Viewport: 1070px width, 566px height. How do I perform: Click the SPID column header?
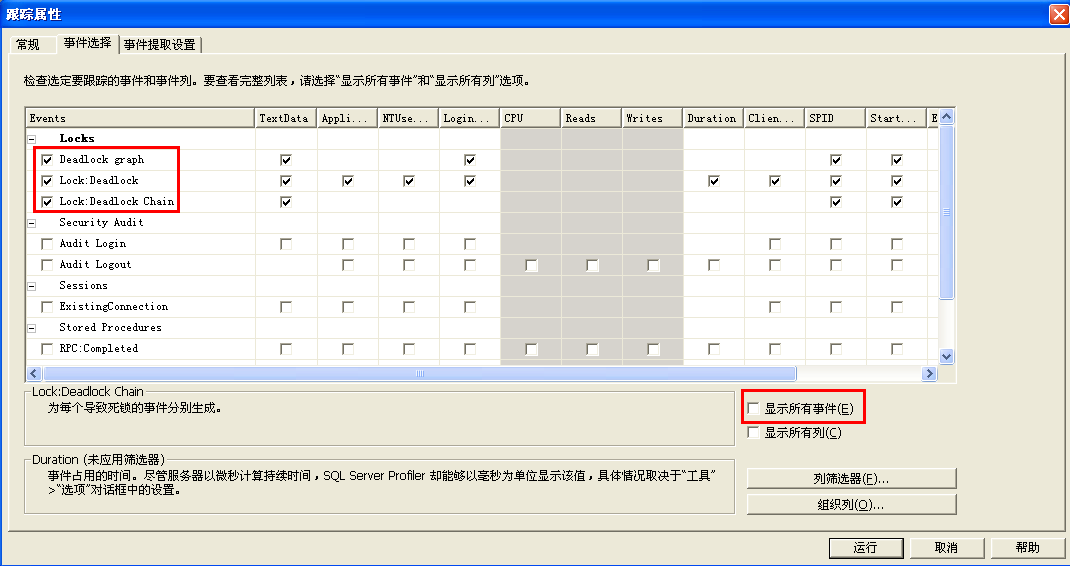[x=836, y=118]
